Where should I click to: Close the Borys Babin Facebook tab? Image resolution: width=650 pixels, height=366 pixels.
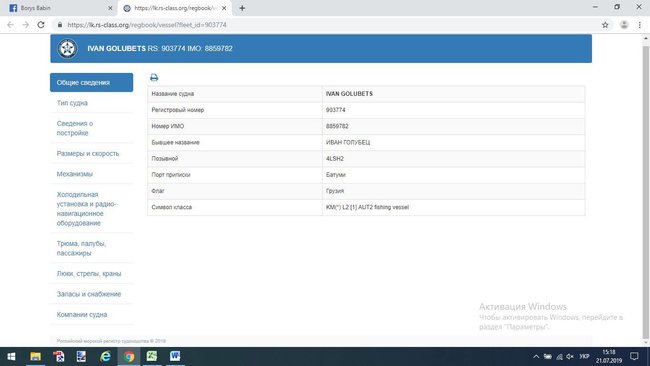tap(110, 8)
